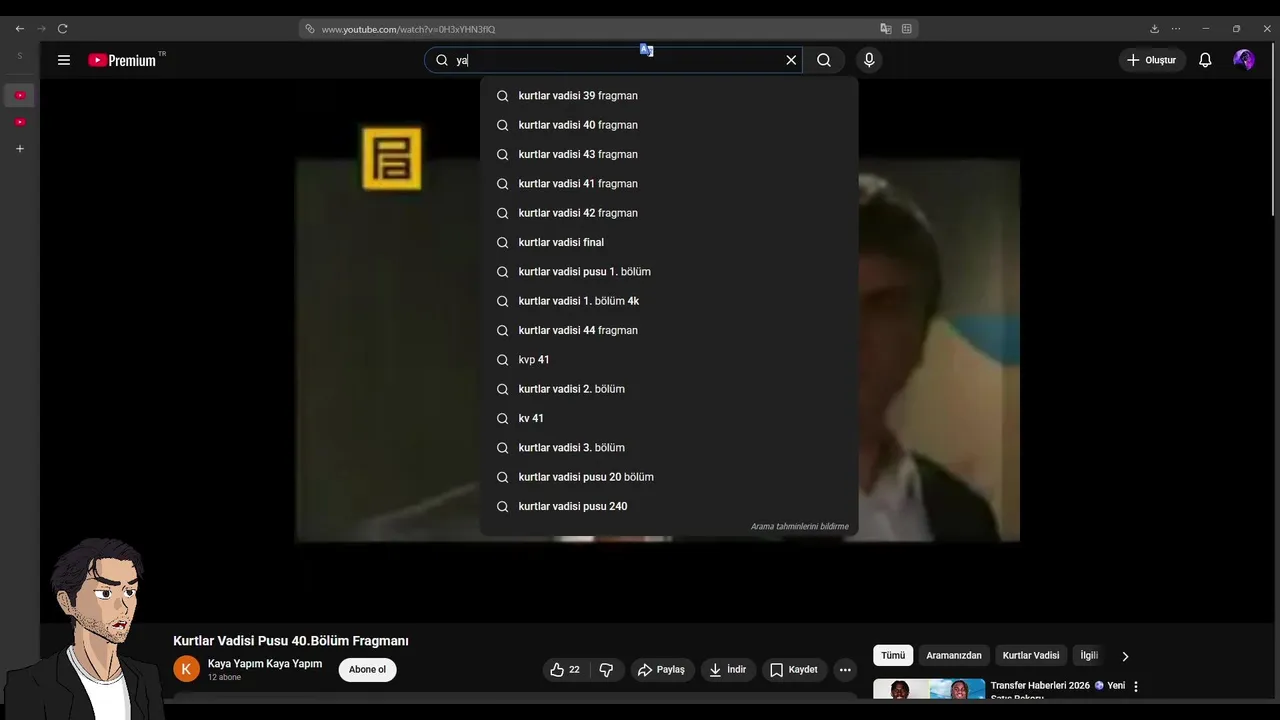Select suggestion kurtlar vadisi 43 fragman
This screenshot has width=1280, height=720.
point(669,154)
